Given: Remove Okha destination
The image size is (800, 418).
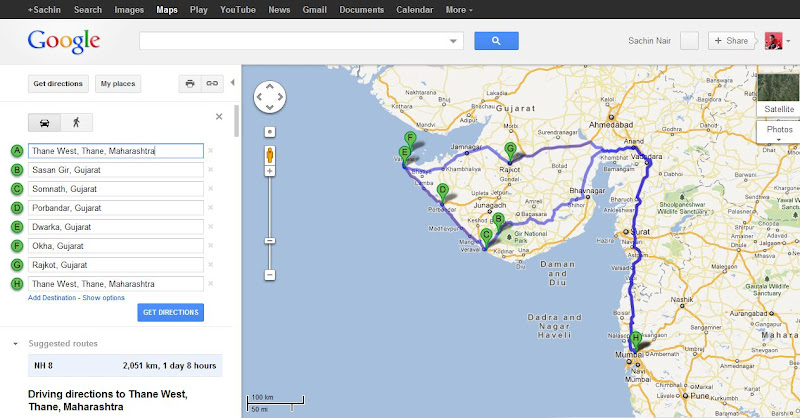Looking at the screenshot, I should click(x=210, y=245).
